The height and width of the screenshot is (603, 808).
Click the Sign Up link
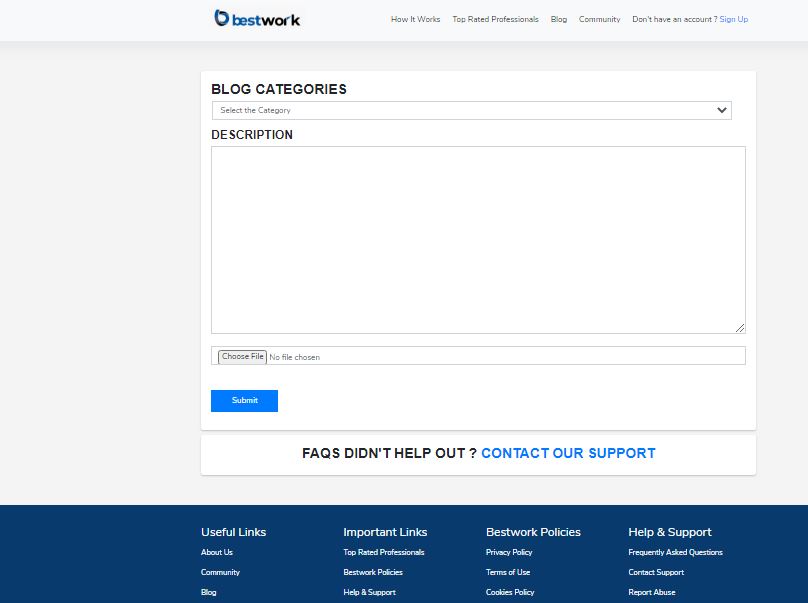733,19
